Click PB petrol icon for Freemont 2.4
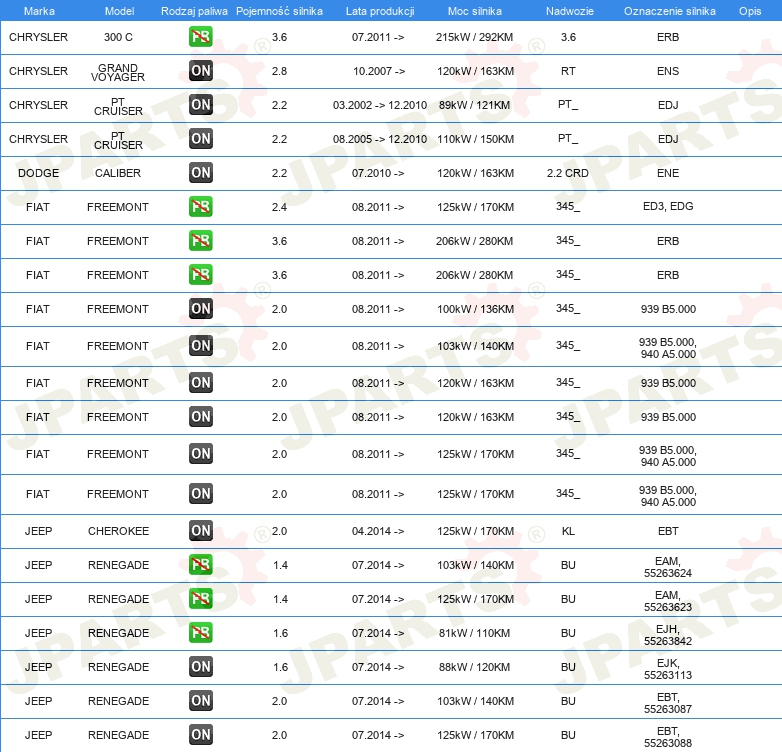 click(x=200, y=207)
